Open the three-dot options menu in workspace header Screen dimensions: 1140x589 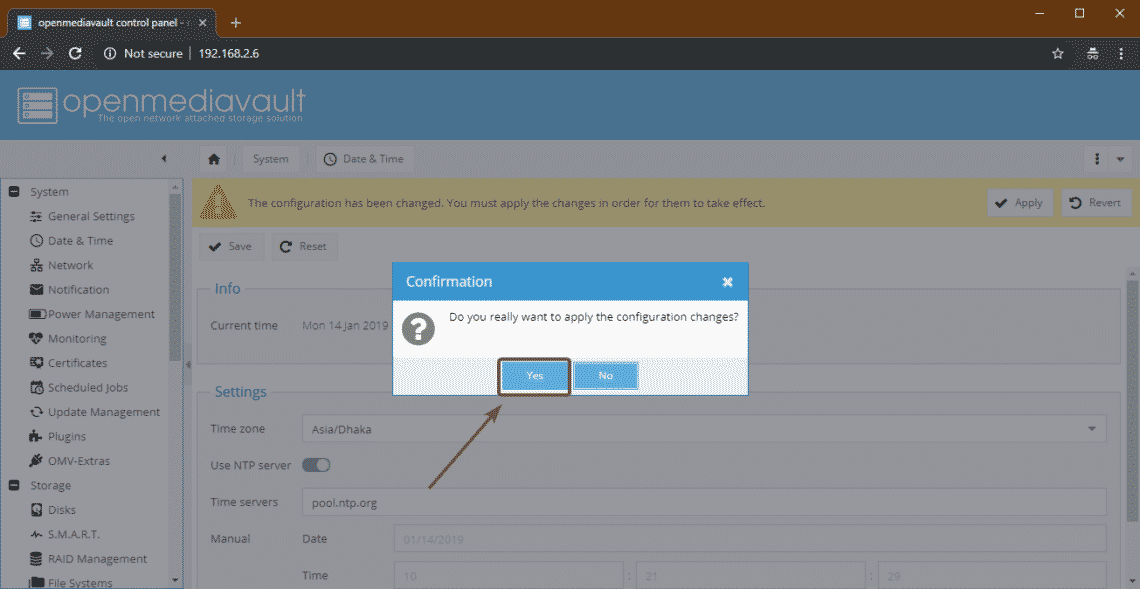[1096, 159]
